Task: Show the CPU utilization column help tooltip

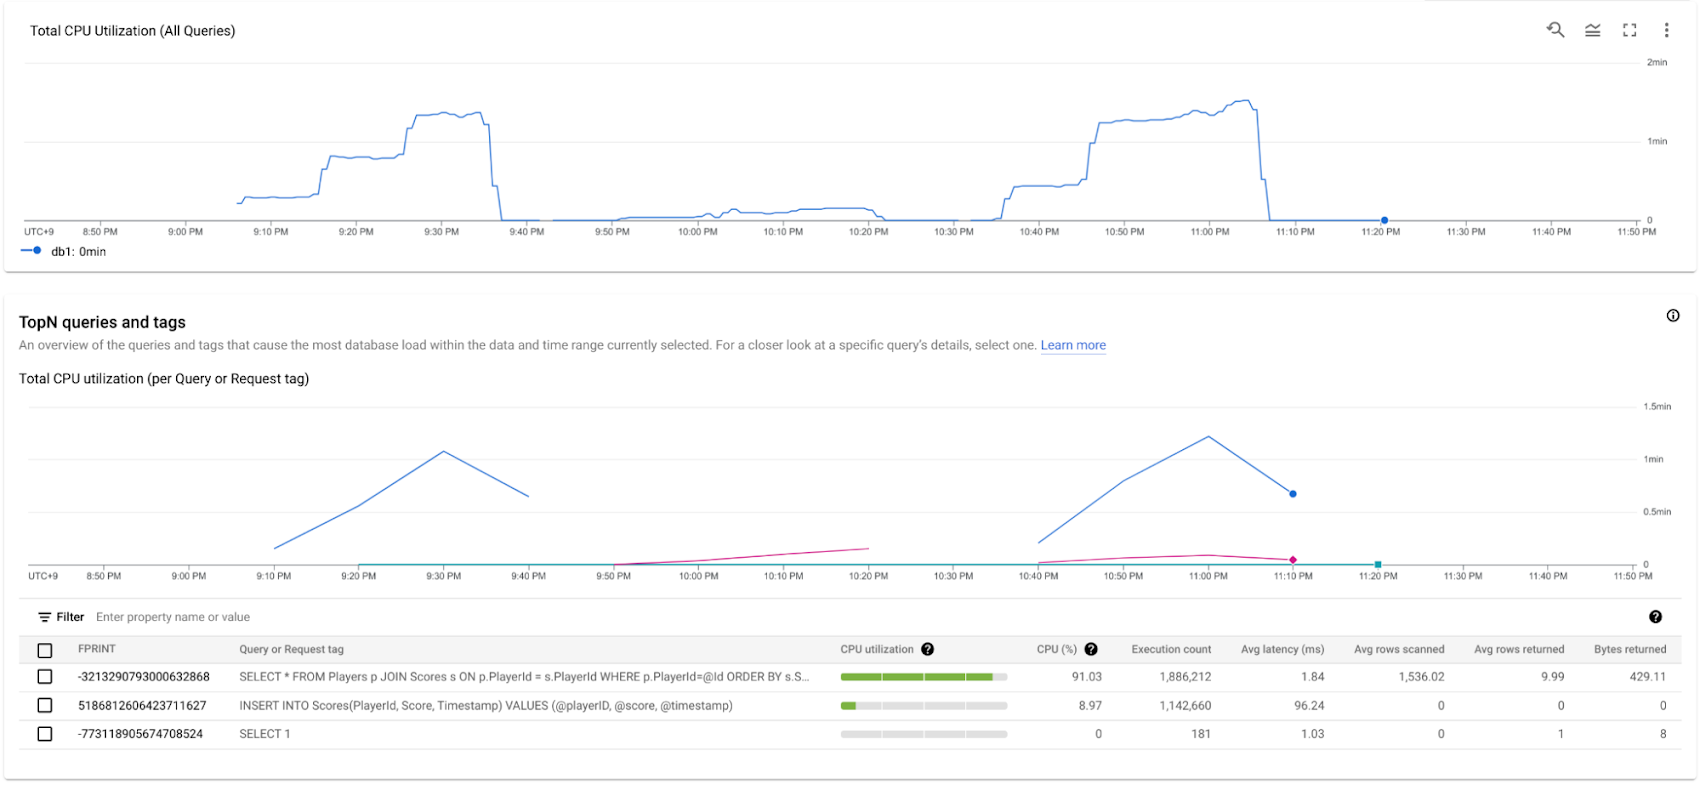Action: (928, 649)
